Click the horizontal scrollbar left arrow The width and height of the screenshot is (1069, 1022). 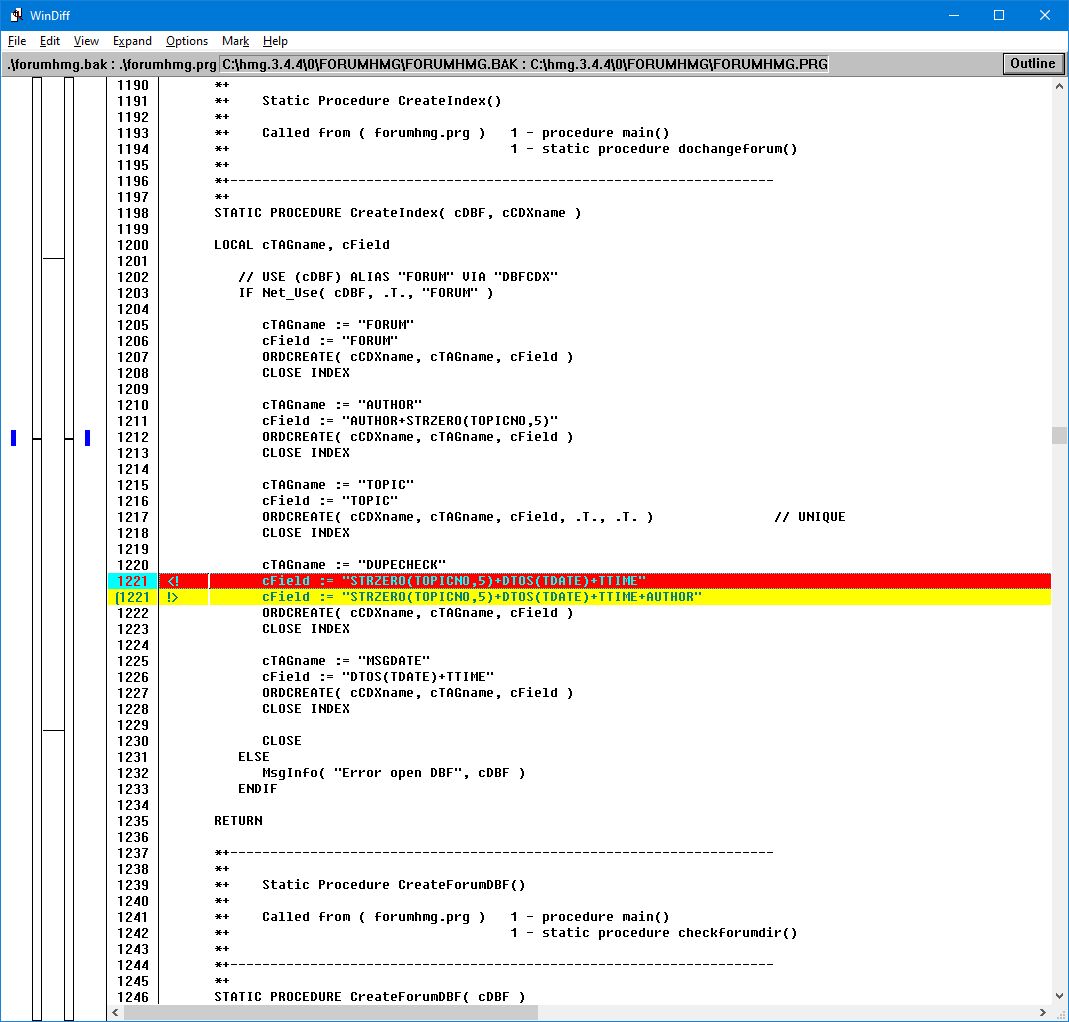(117, 1012)
